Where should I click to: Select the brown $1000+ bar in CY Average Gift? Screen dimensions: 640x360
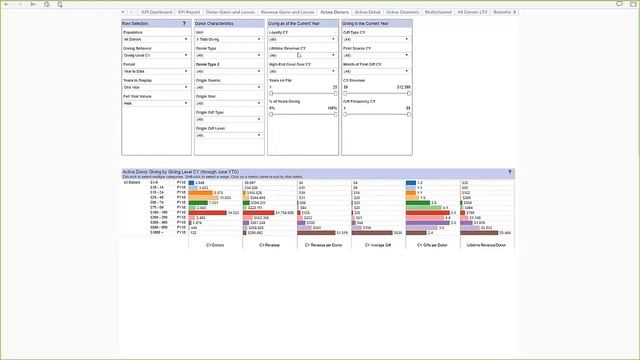click(x=372, y=233)
